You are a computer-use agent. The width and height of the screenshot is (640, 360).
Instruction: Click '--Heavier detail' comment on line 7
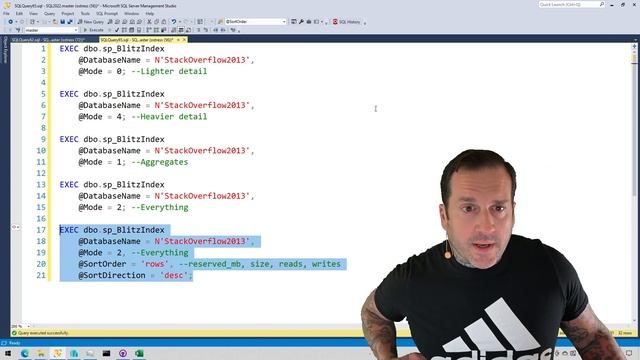click(169, 117)
